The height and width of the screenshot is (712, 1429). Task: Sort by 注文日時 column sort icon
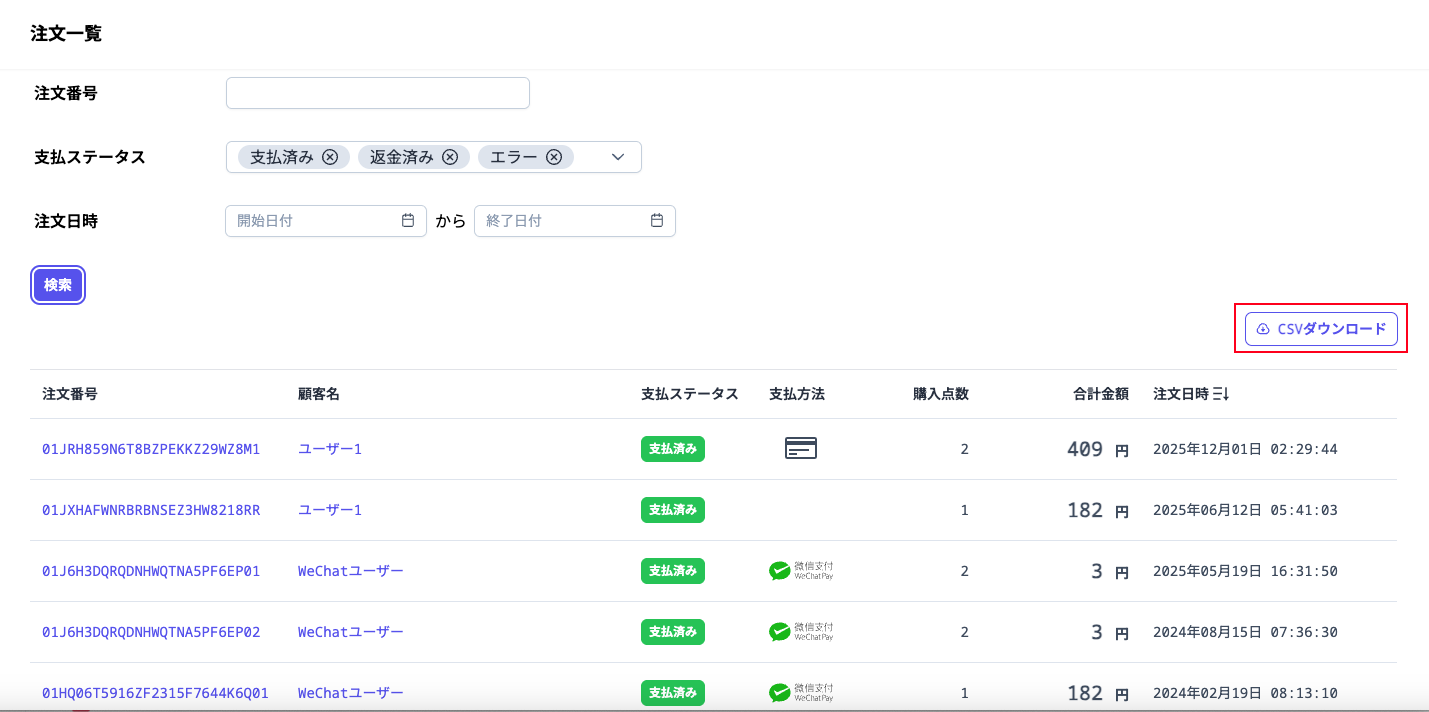point(1220,394)
